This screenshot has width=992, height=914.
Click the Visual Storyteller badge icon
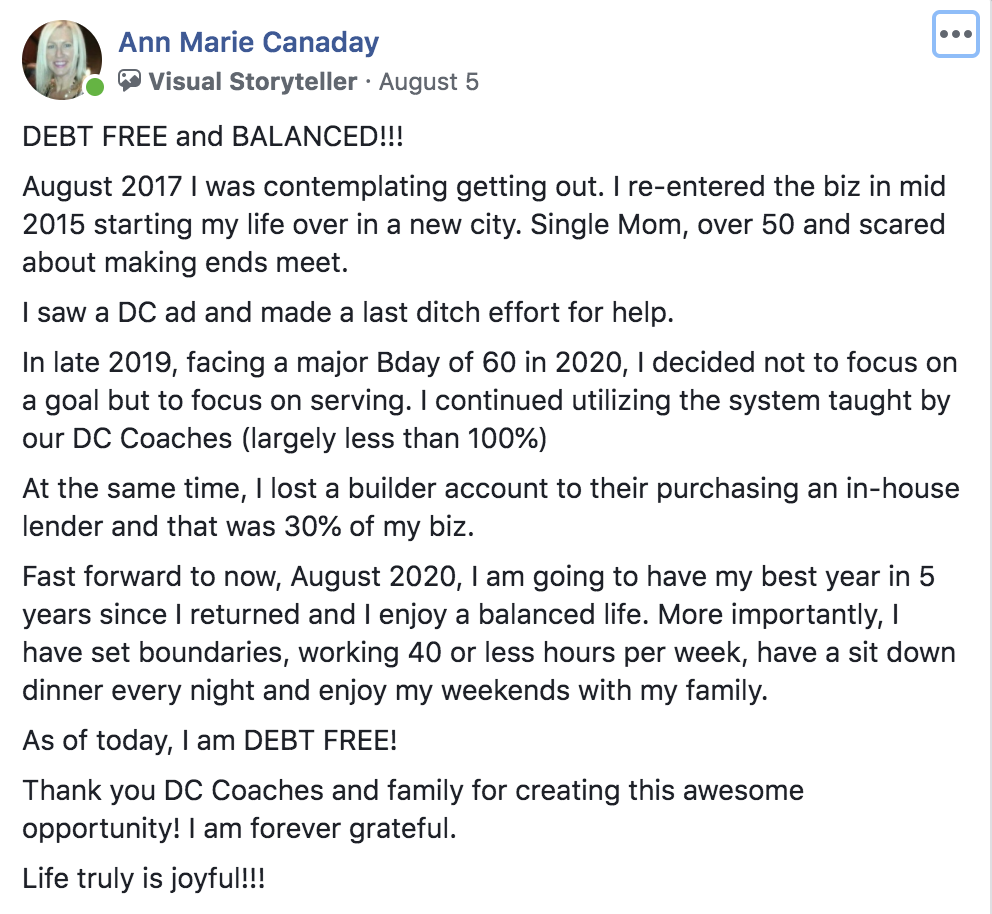(x=130, y=82)
